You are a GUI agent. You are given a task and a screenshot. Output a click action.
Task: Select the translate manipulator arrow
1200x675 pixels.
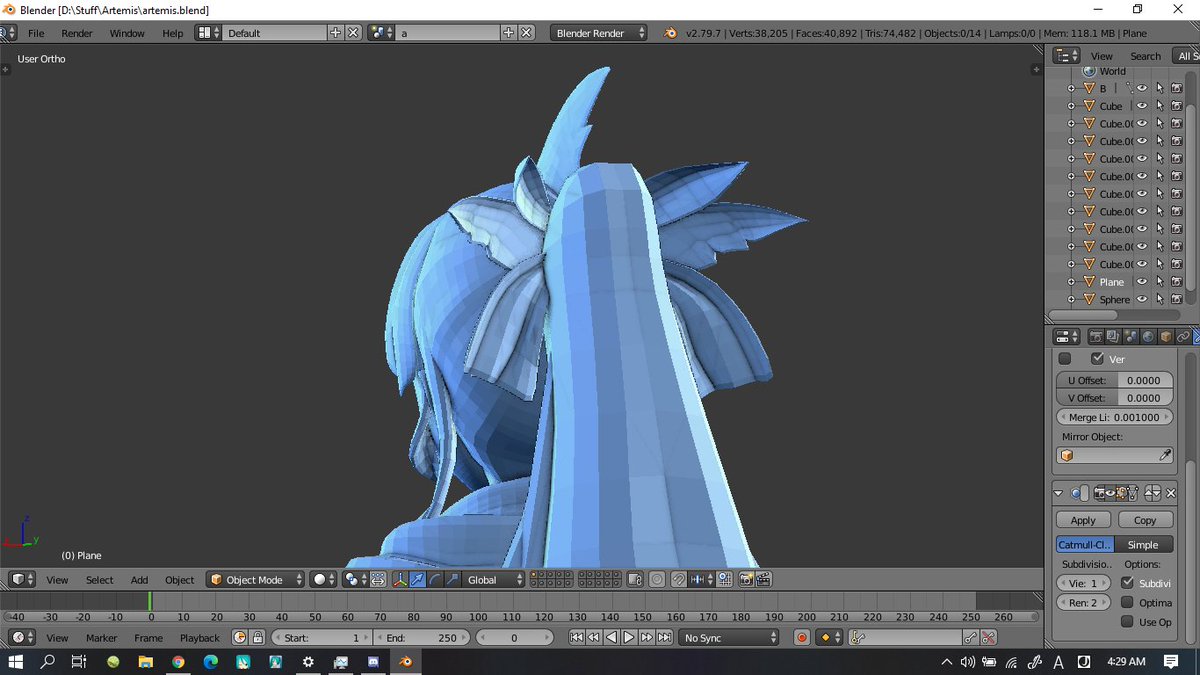point(417,579)
